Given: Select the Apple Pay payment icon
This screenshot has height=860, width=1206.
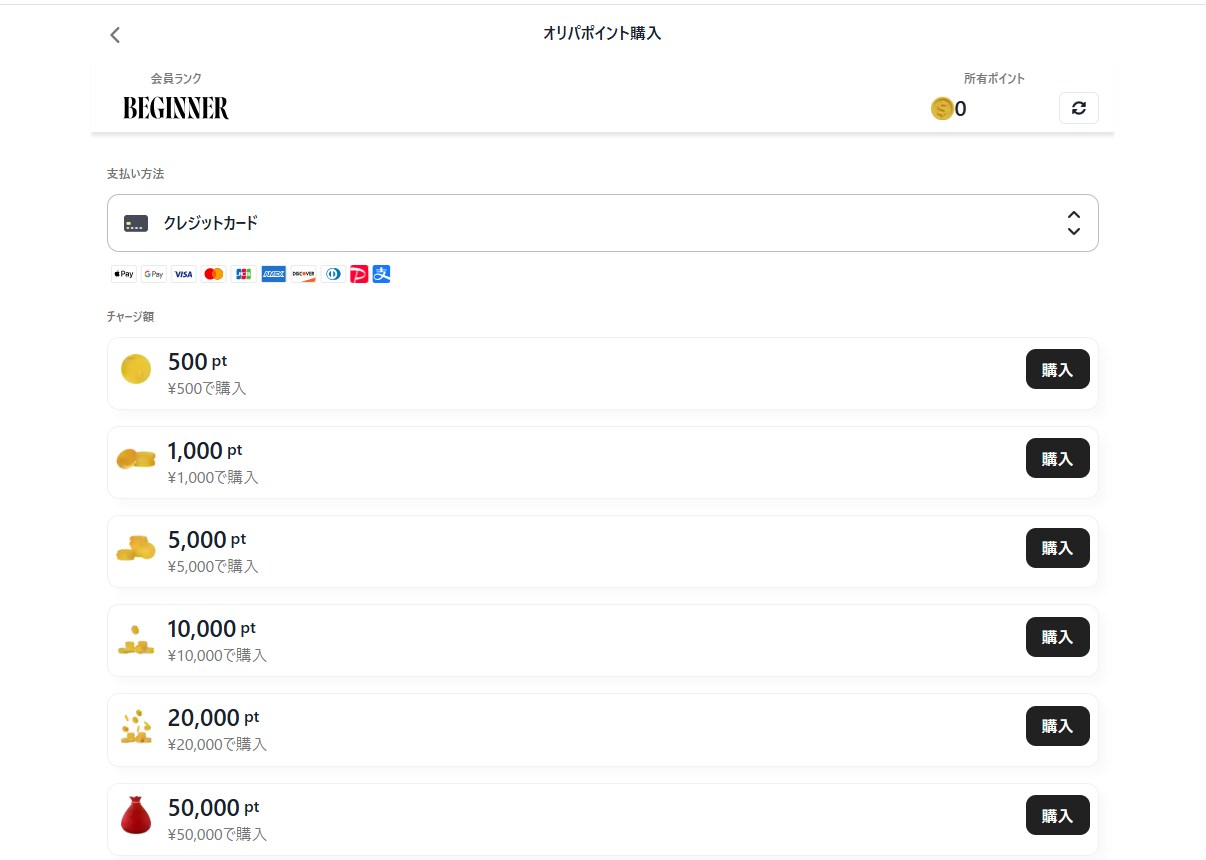Looking at the screenshot, I should tap(123, 273).
